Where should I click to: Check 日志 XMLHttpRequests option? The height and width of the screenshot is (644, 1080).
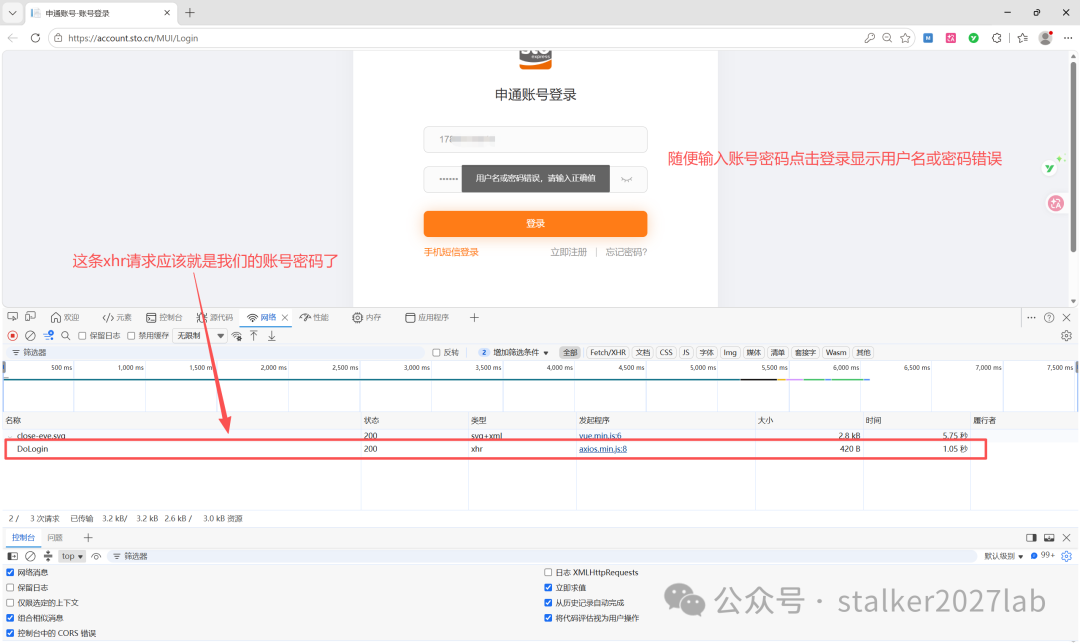click(x=548, y=572)
